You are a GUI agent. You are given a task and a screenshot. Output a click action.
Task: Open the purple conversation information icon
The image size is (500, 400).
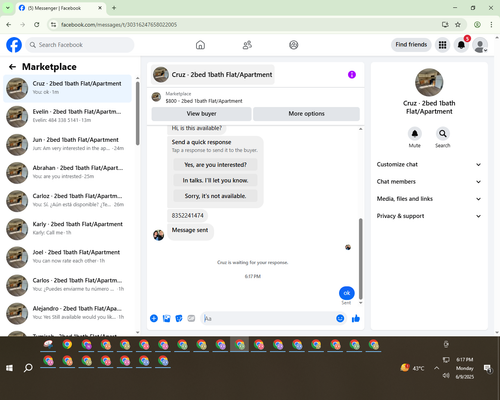(x=352, y=75)
